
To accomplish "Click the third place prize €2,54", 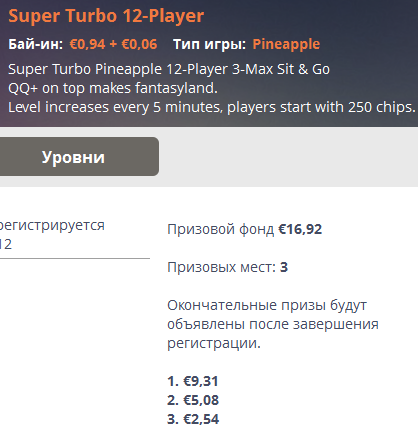I will pos(193,419).
